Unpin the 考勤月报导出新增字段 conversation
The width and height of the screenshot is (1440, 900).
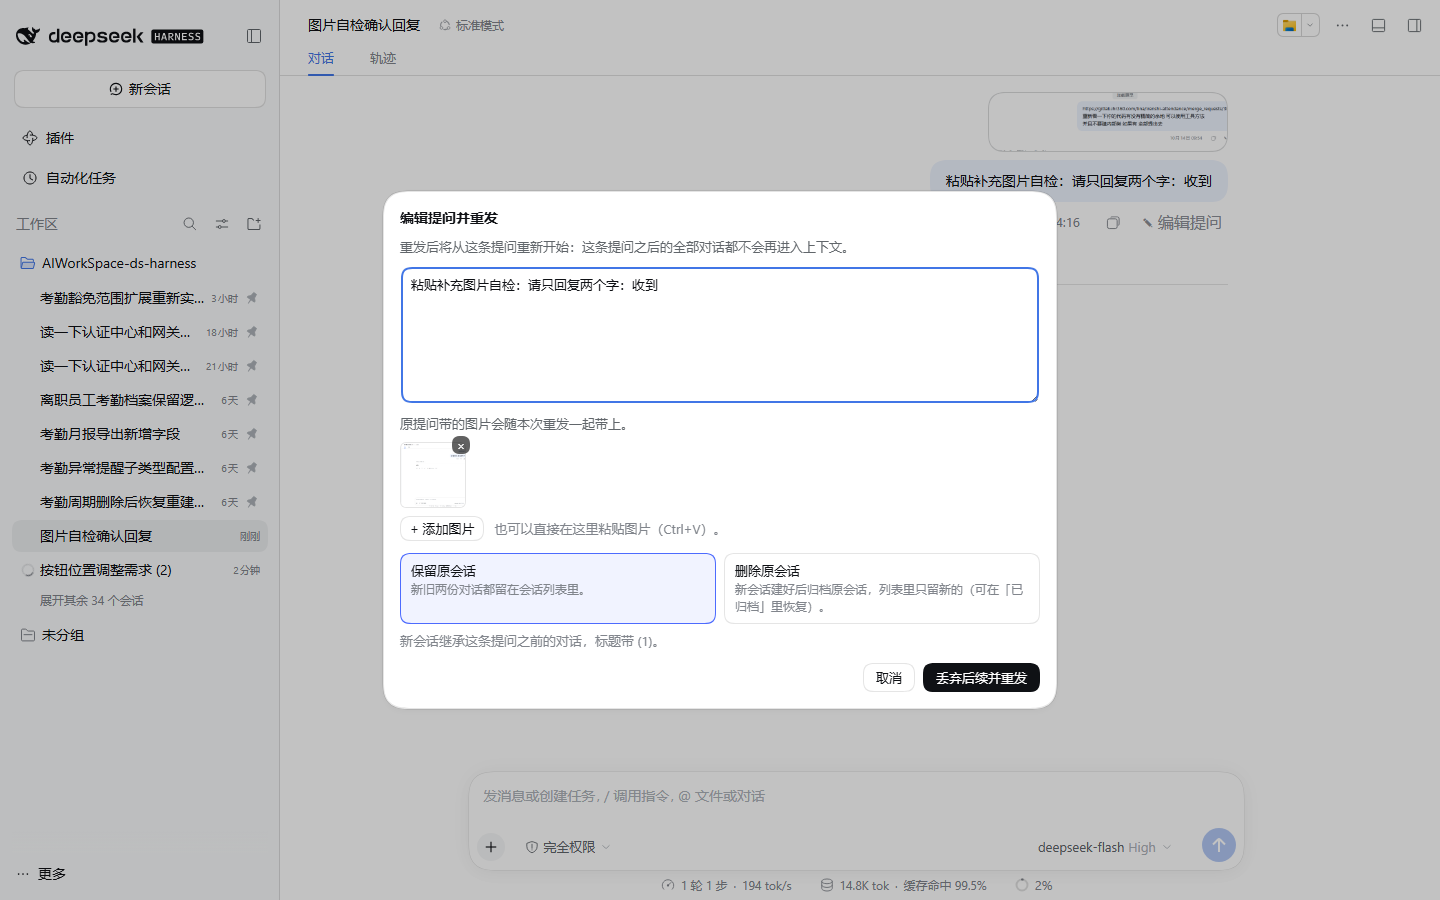coord(252,433)
